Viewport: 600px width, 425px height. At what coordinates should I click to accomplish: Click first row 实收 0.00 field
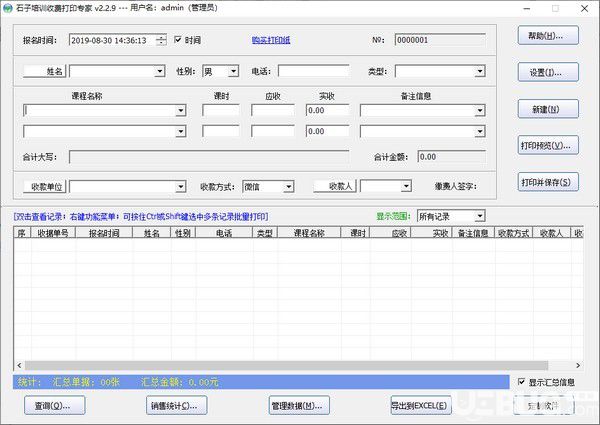point(328,111)
